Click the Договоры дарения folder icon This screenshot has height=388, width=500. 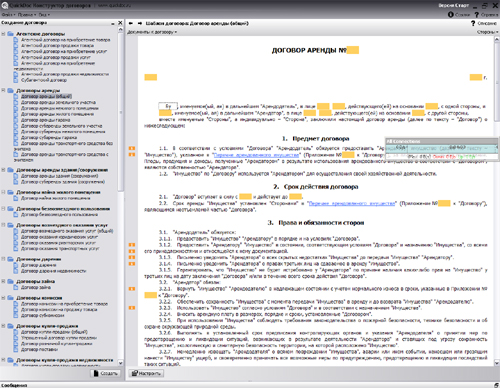(x=10, y=259)
